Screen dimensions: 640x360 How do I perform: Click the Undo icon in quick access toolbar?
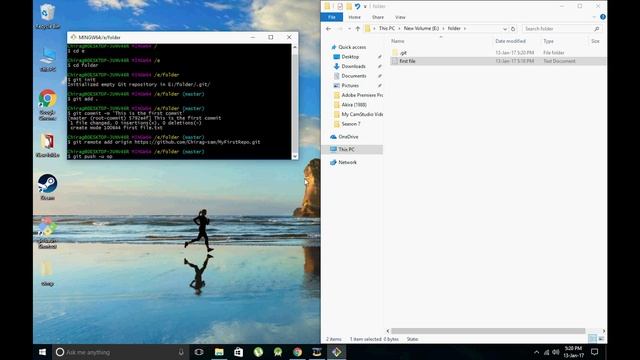[x=357, y=6]
